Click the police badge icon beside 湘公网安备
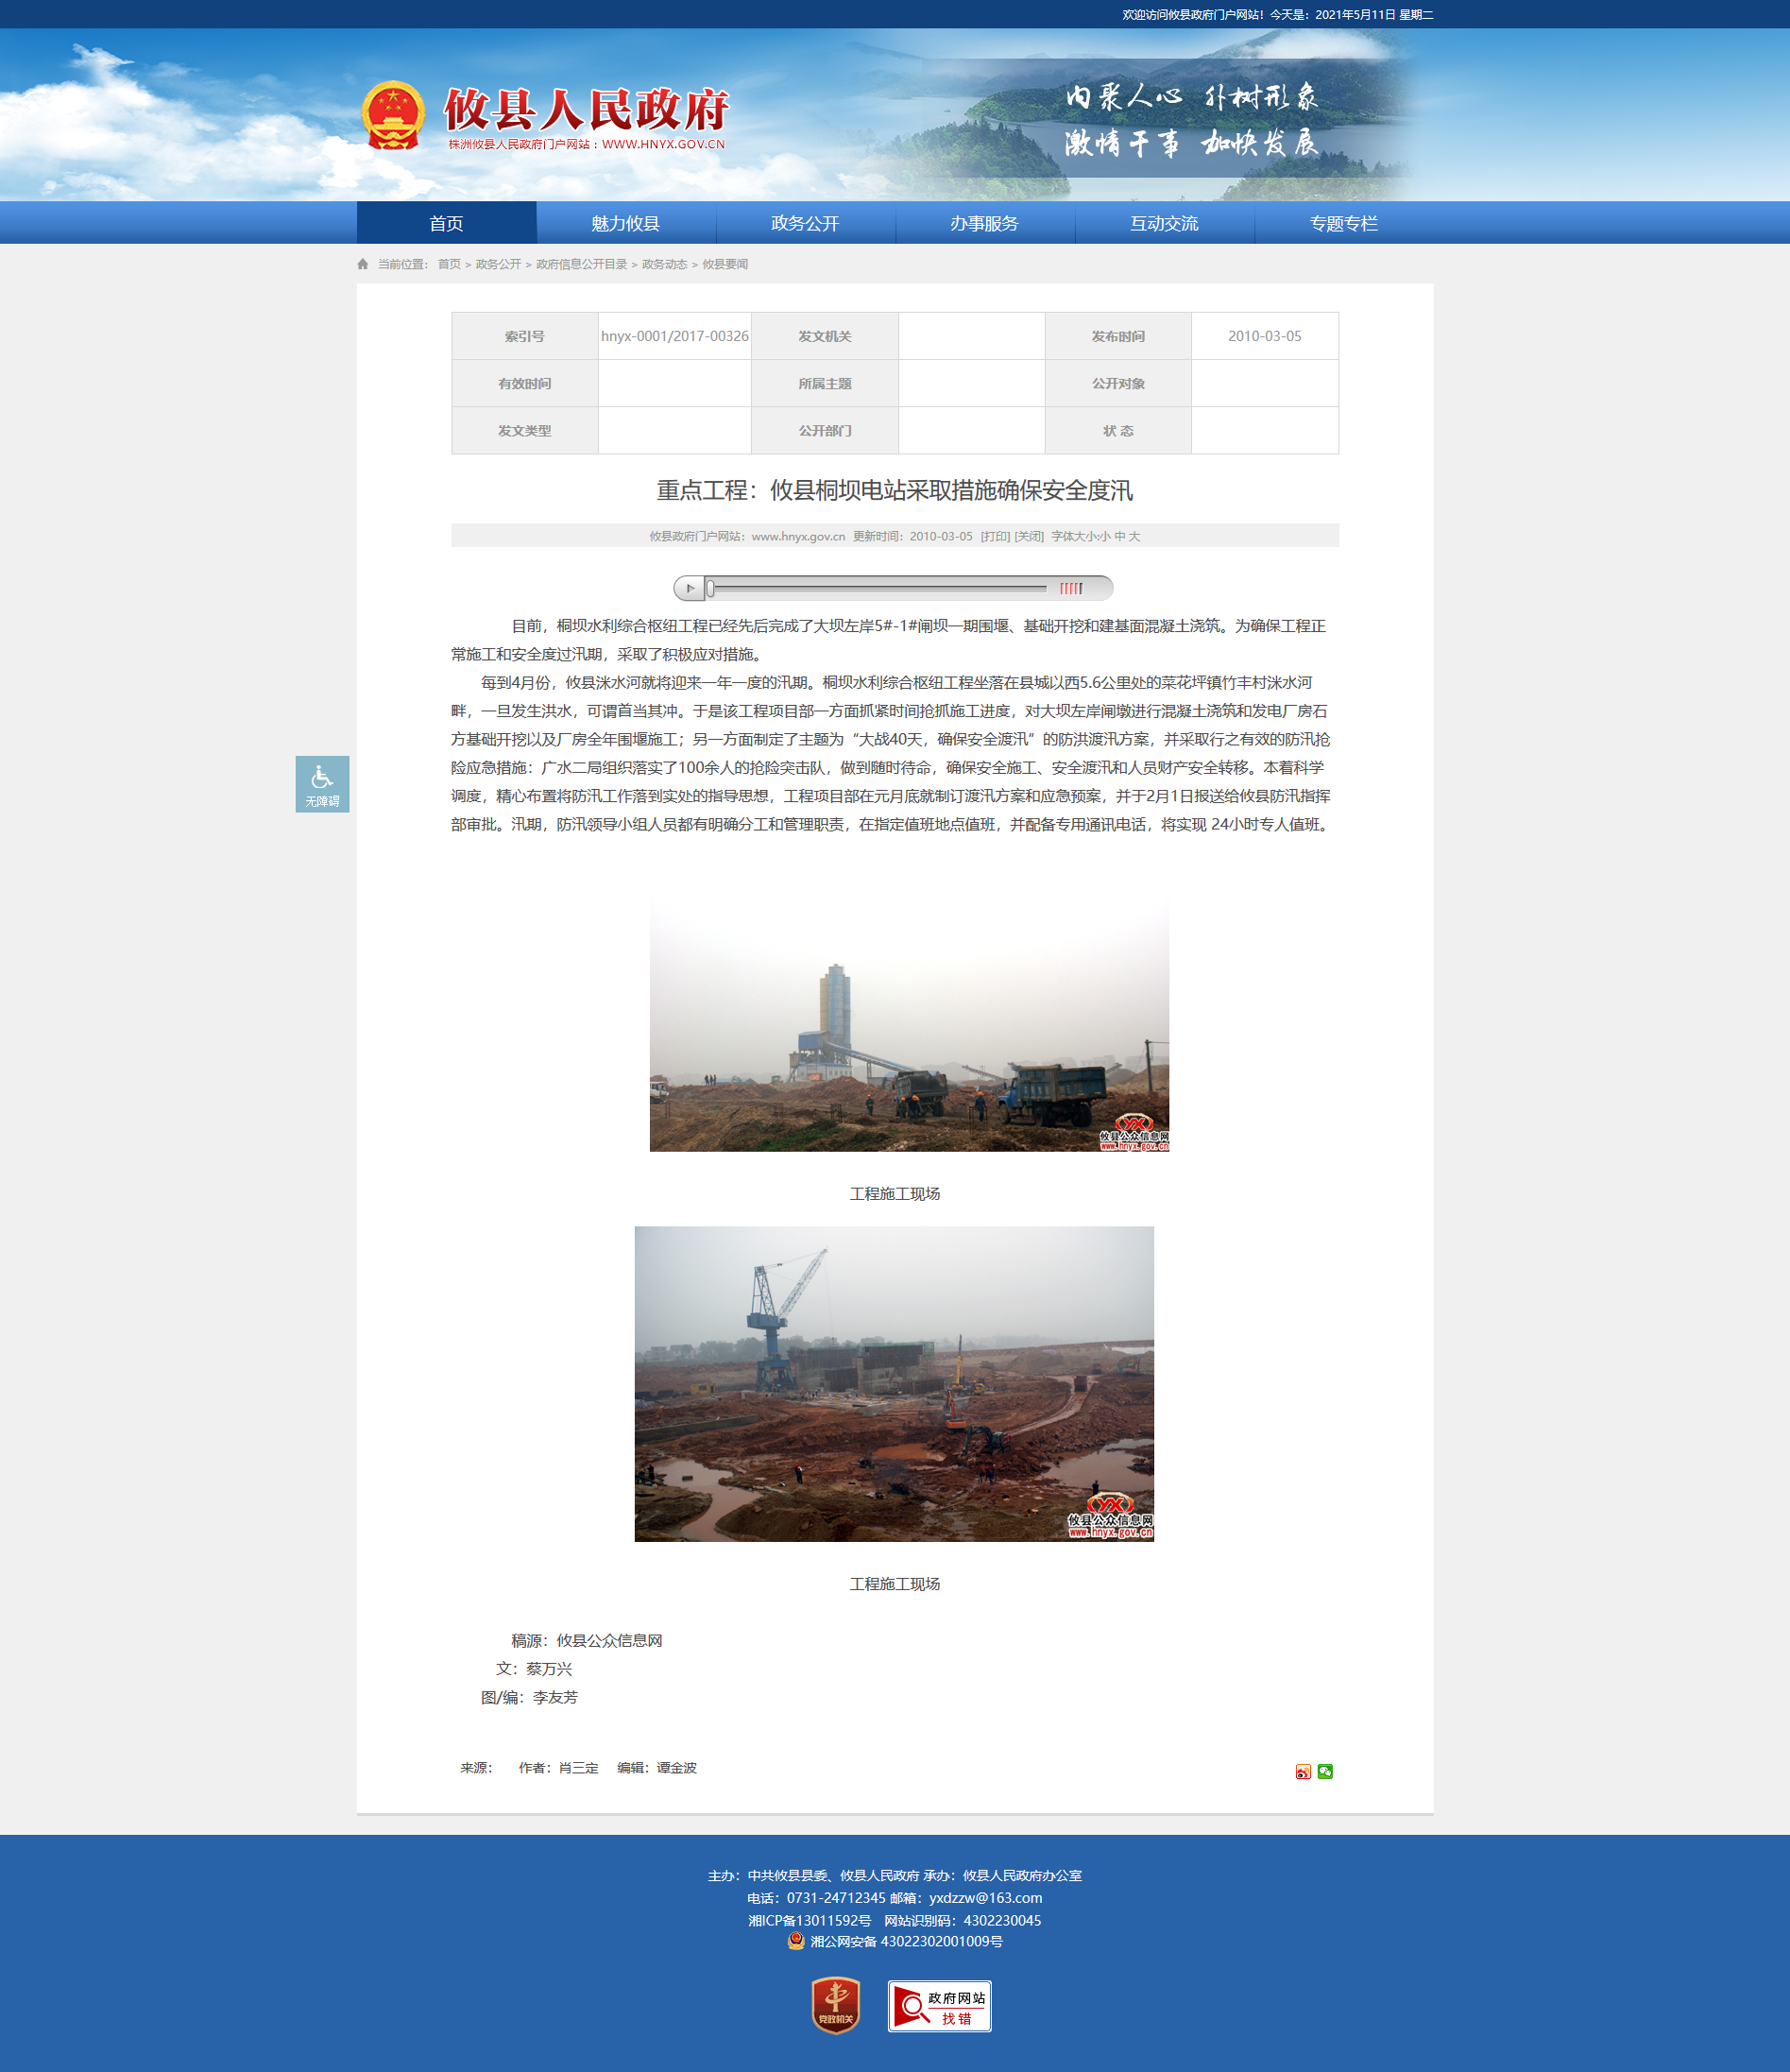The height and width of the screenshot is (2072, 1790). coord(796,1941)
